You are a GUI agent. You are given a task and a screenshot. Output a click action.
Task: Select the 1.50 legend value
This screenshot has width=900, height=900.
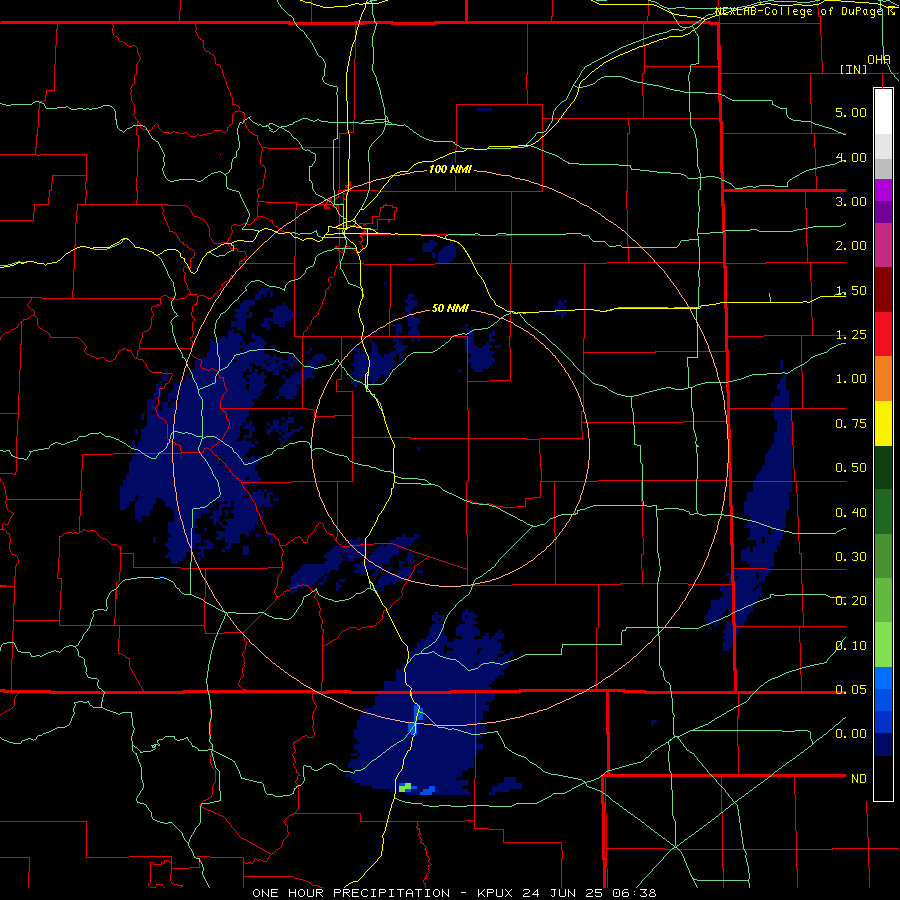(x=851, y=290)
